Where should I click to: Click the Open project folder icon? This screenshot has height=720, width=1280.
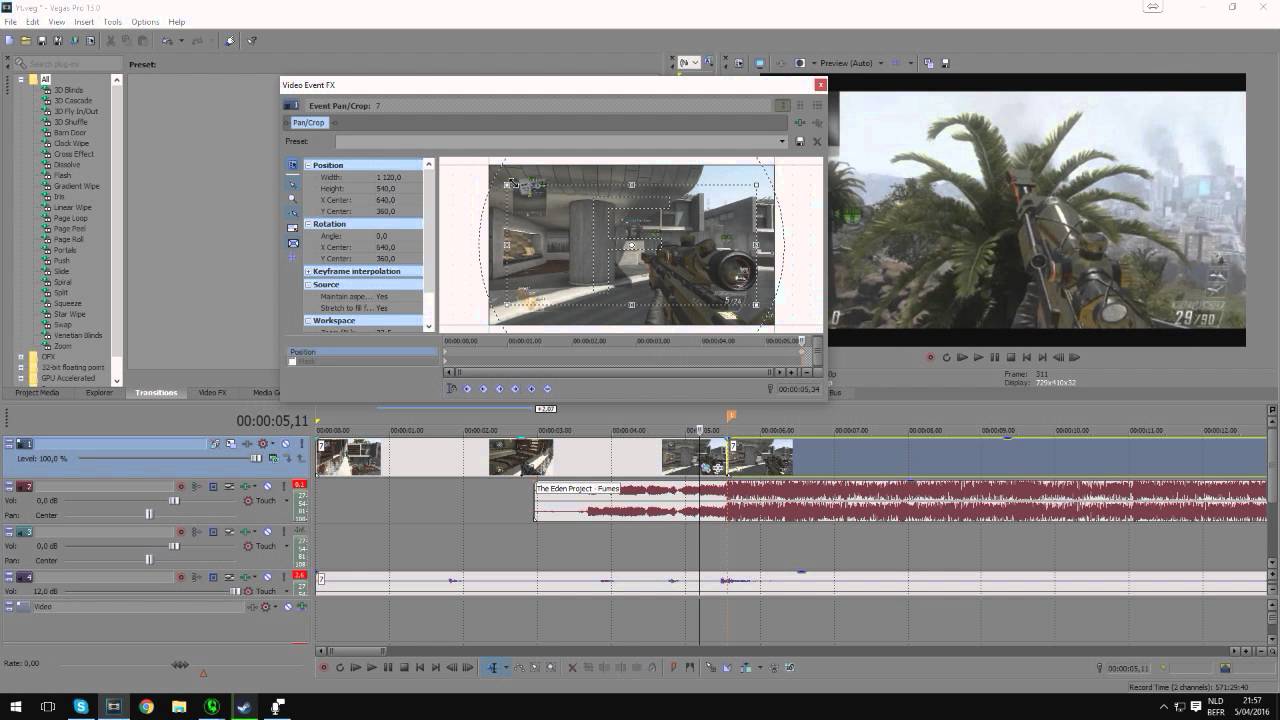click(x=25, y=41)
